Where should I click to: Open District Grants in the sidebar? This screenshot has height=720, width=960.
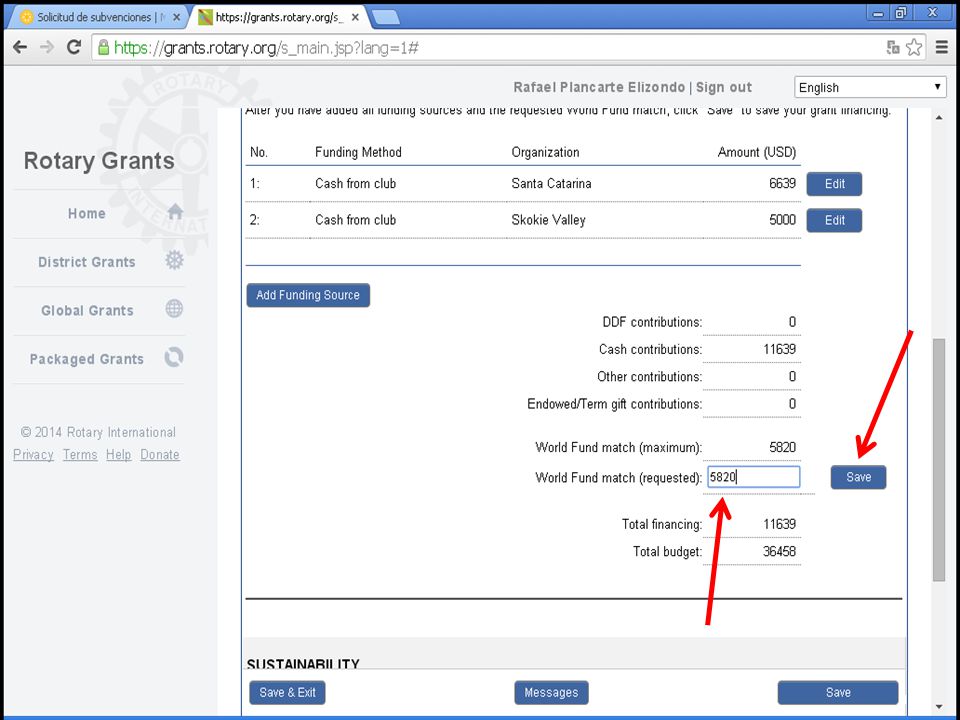pyautogui.click(x=86, y=262)
